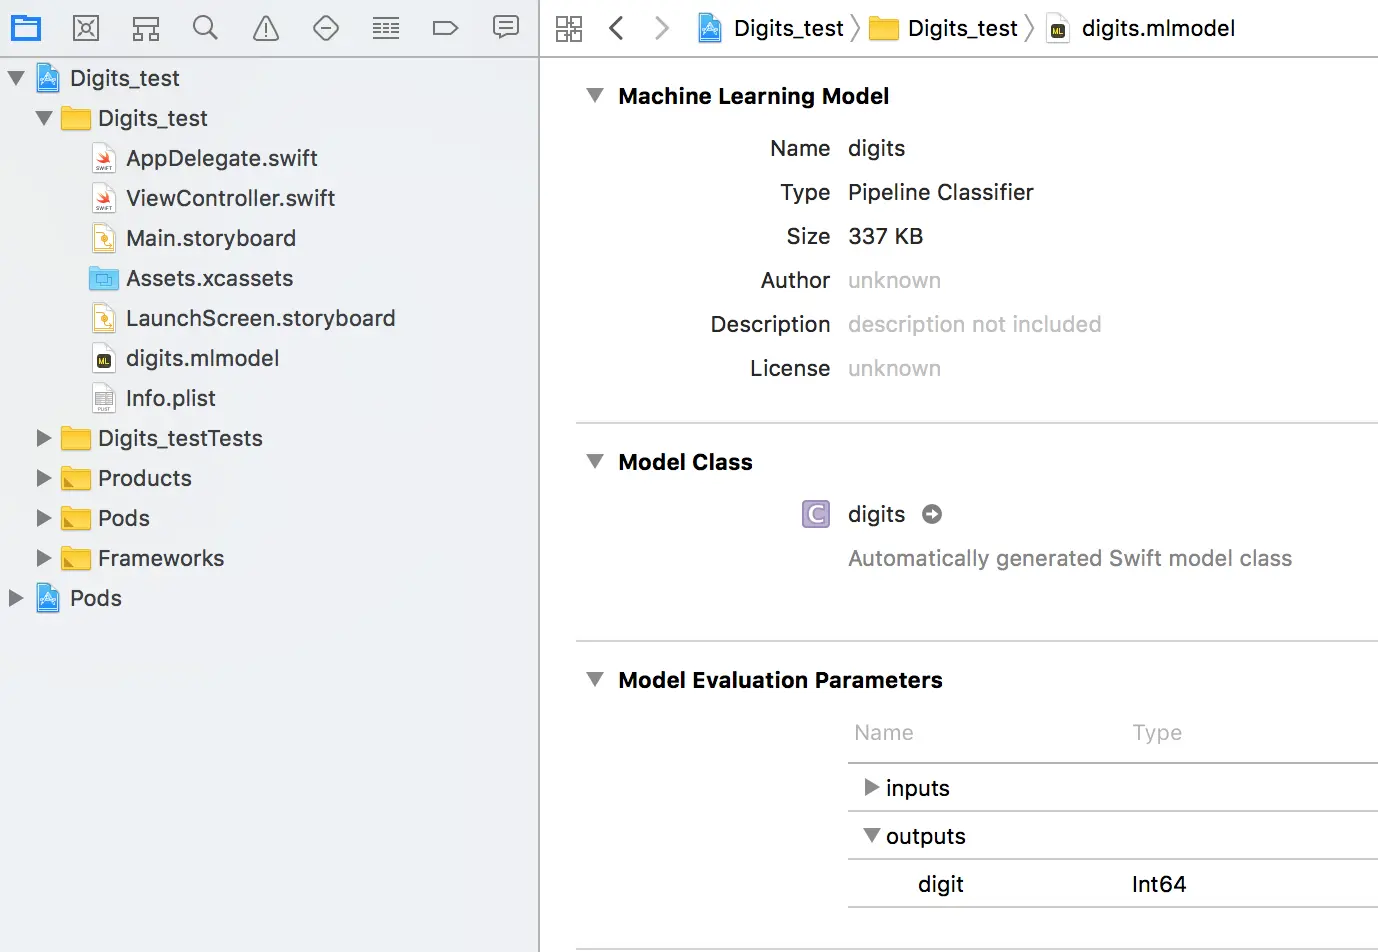This screenshot has width=1378, height=952.
Task: Open Main.storyboard from the navigator
Action: pos(210,238)
